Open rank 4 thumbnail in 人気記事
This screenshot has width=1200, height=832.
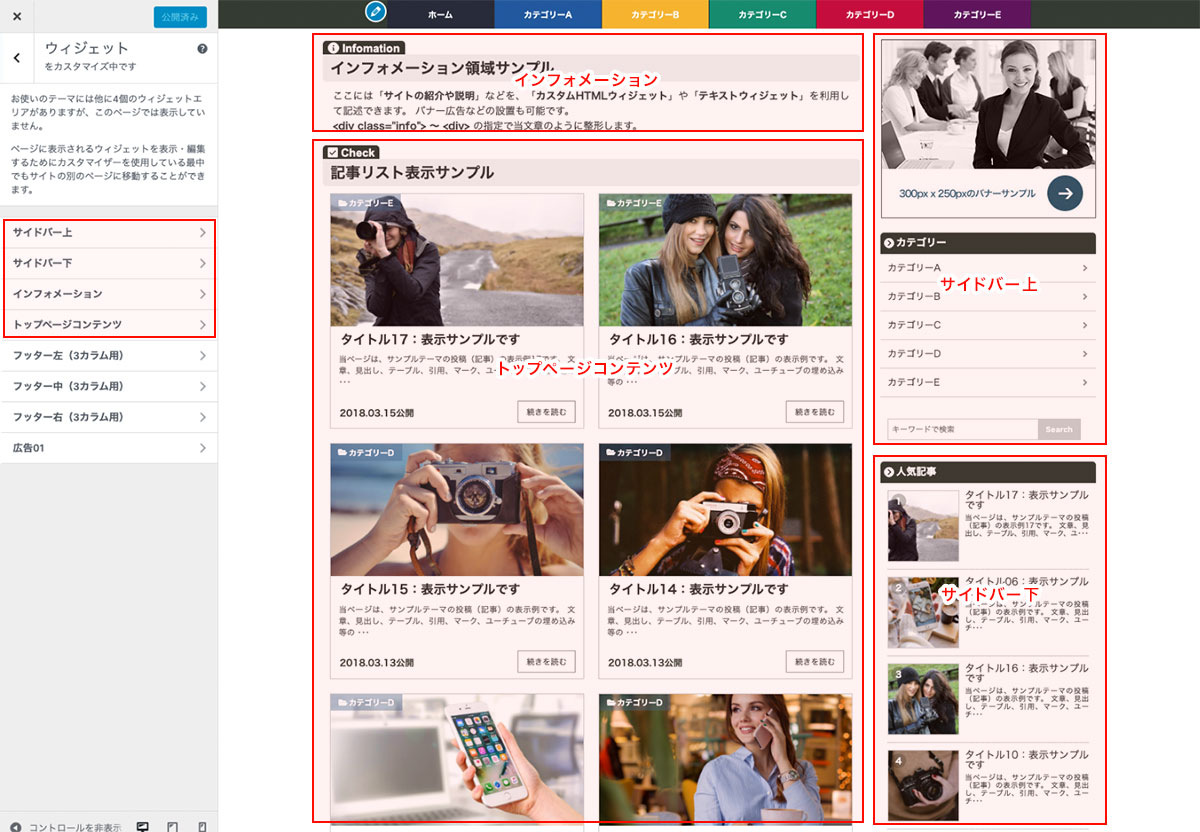pyautogui.click(x=923, y=785)
